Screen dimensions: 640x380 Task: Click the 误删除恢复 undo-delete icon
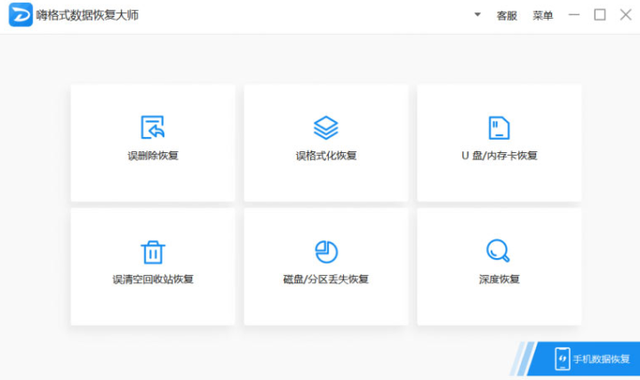coord(153,127)
